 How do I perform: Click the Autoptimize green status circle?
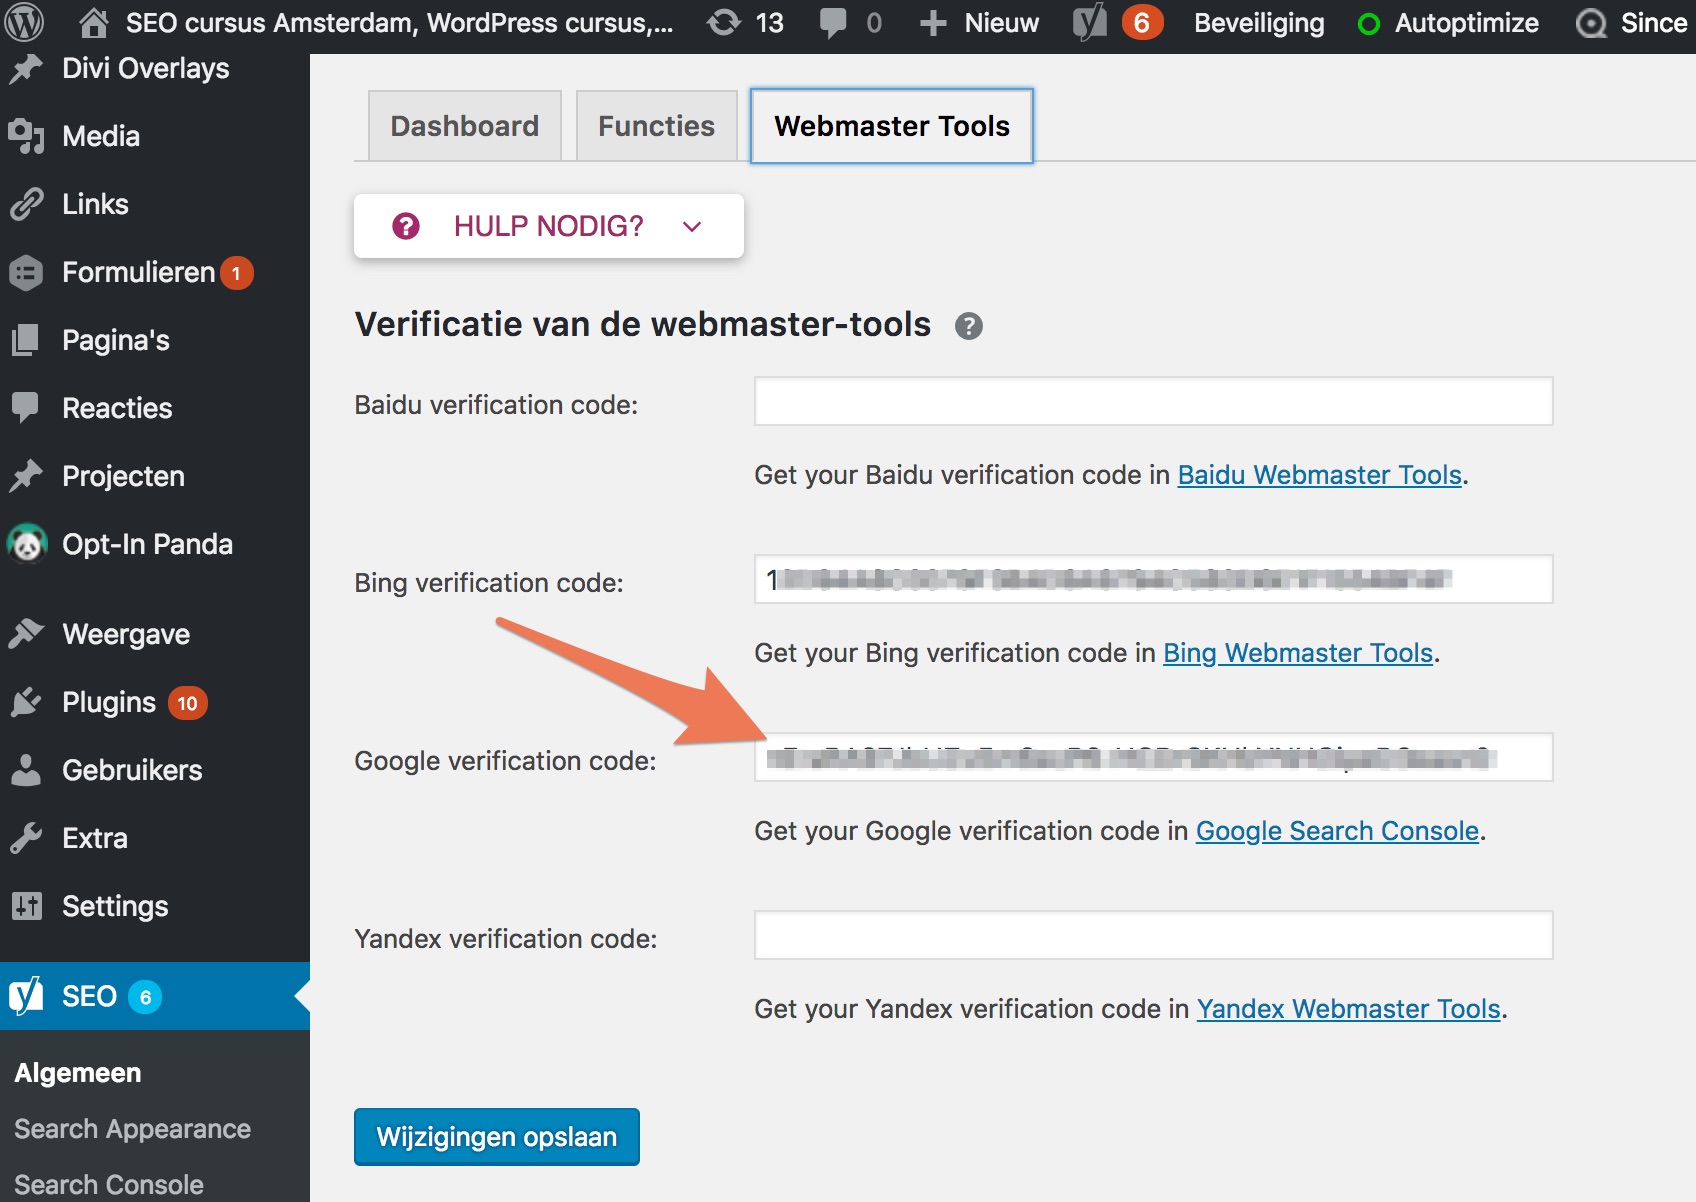click(1369, 24)
